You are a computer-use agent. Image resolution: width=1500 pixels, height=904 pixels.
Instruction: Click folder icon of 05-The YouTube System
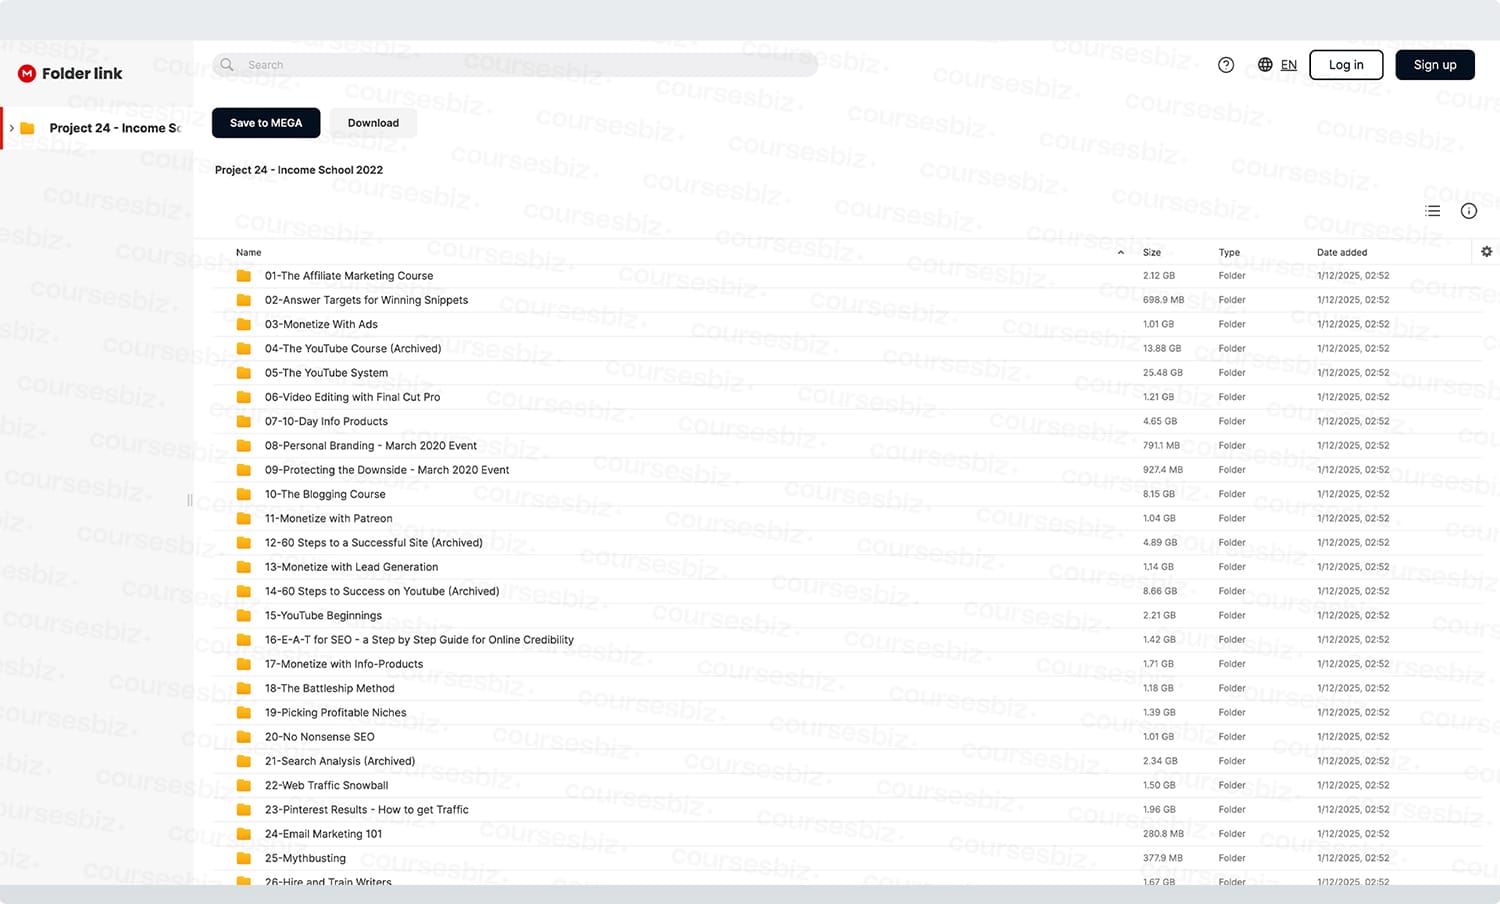click(x=244, y=373)
